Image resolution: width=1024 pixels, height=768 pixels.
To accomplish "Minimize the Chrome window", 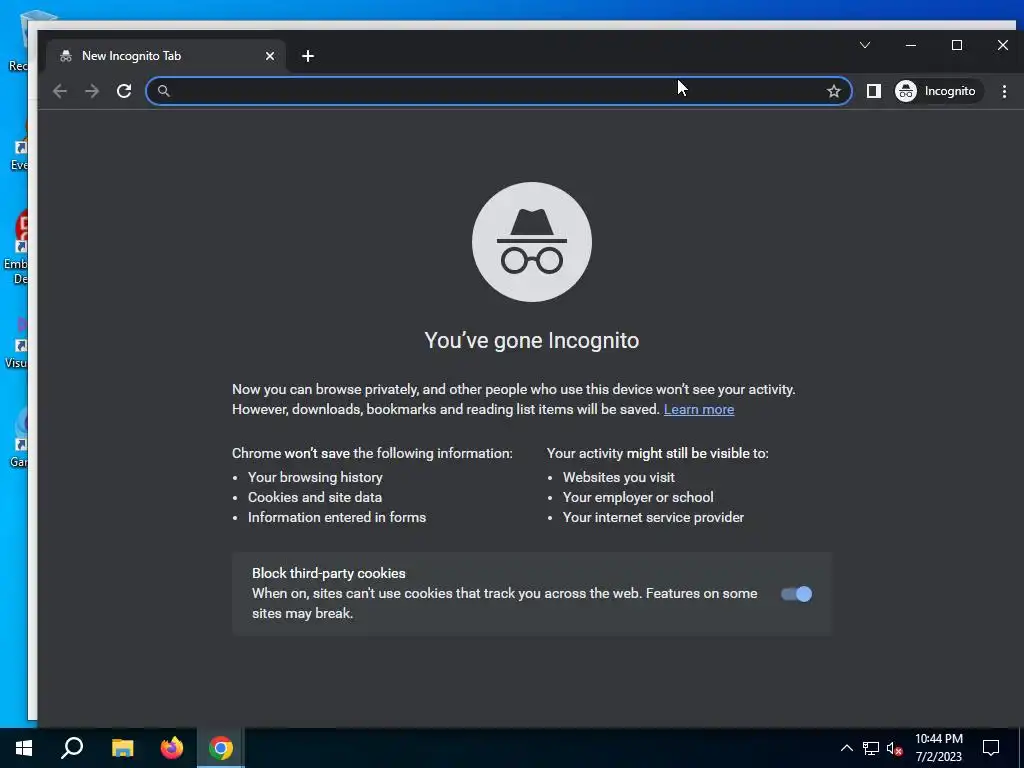I will pyautogui.click(x=911, y=45).
